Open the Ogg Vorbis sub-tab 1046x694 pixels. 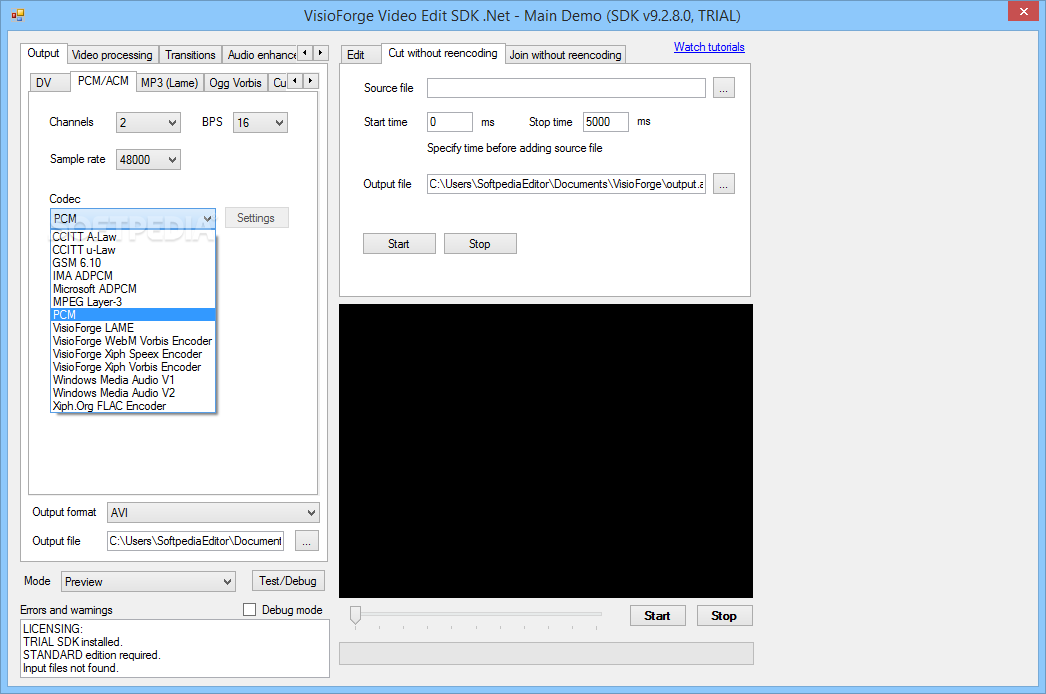pyautogui.click(x=235, y=83)
